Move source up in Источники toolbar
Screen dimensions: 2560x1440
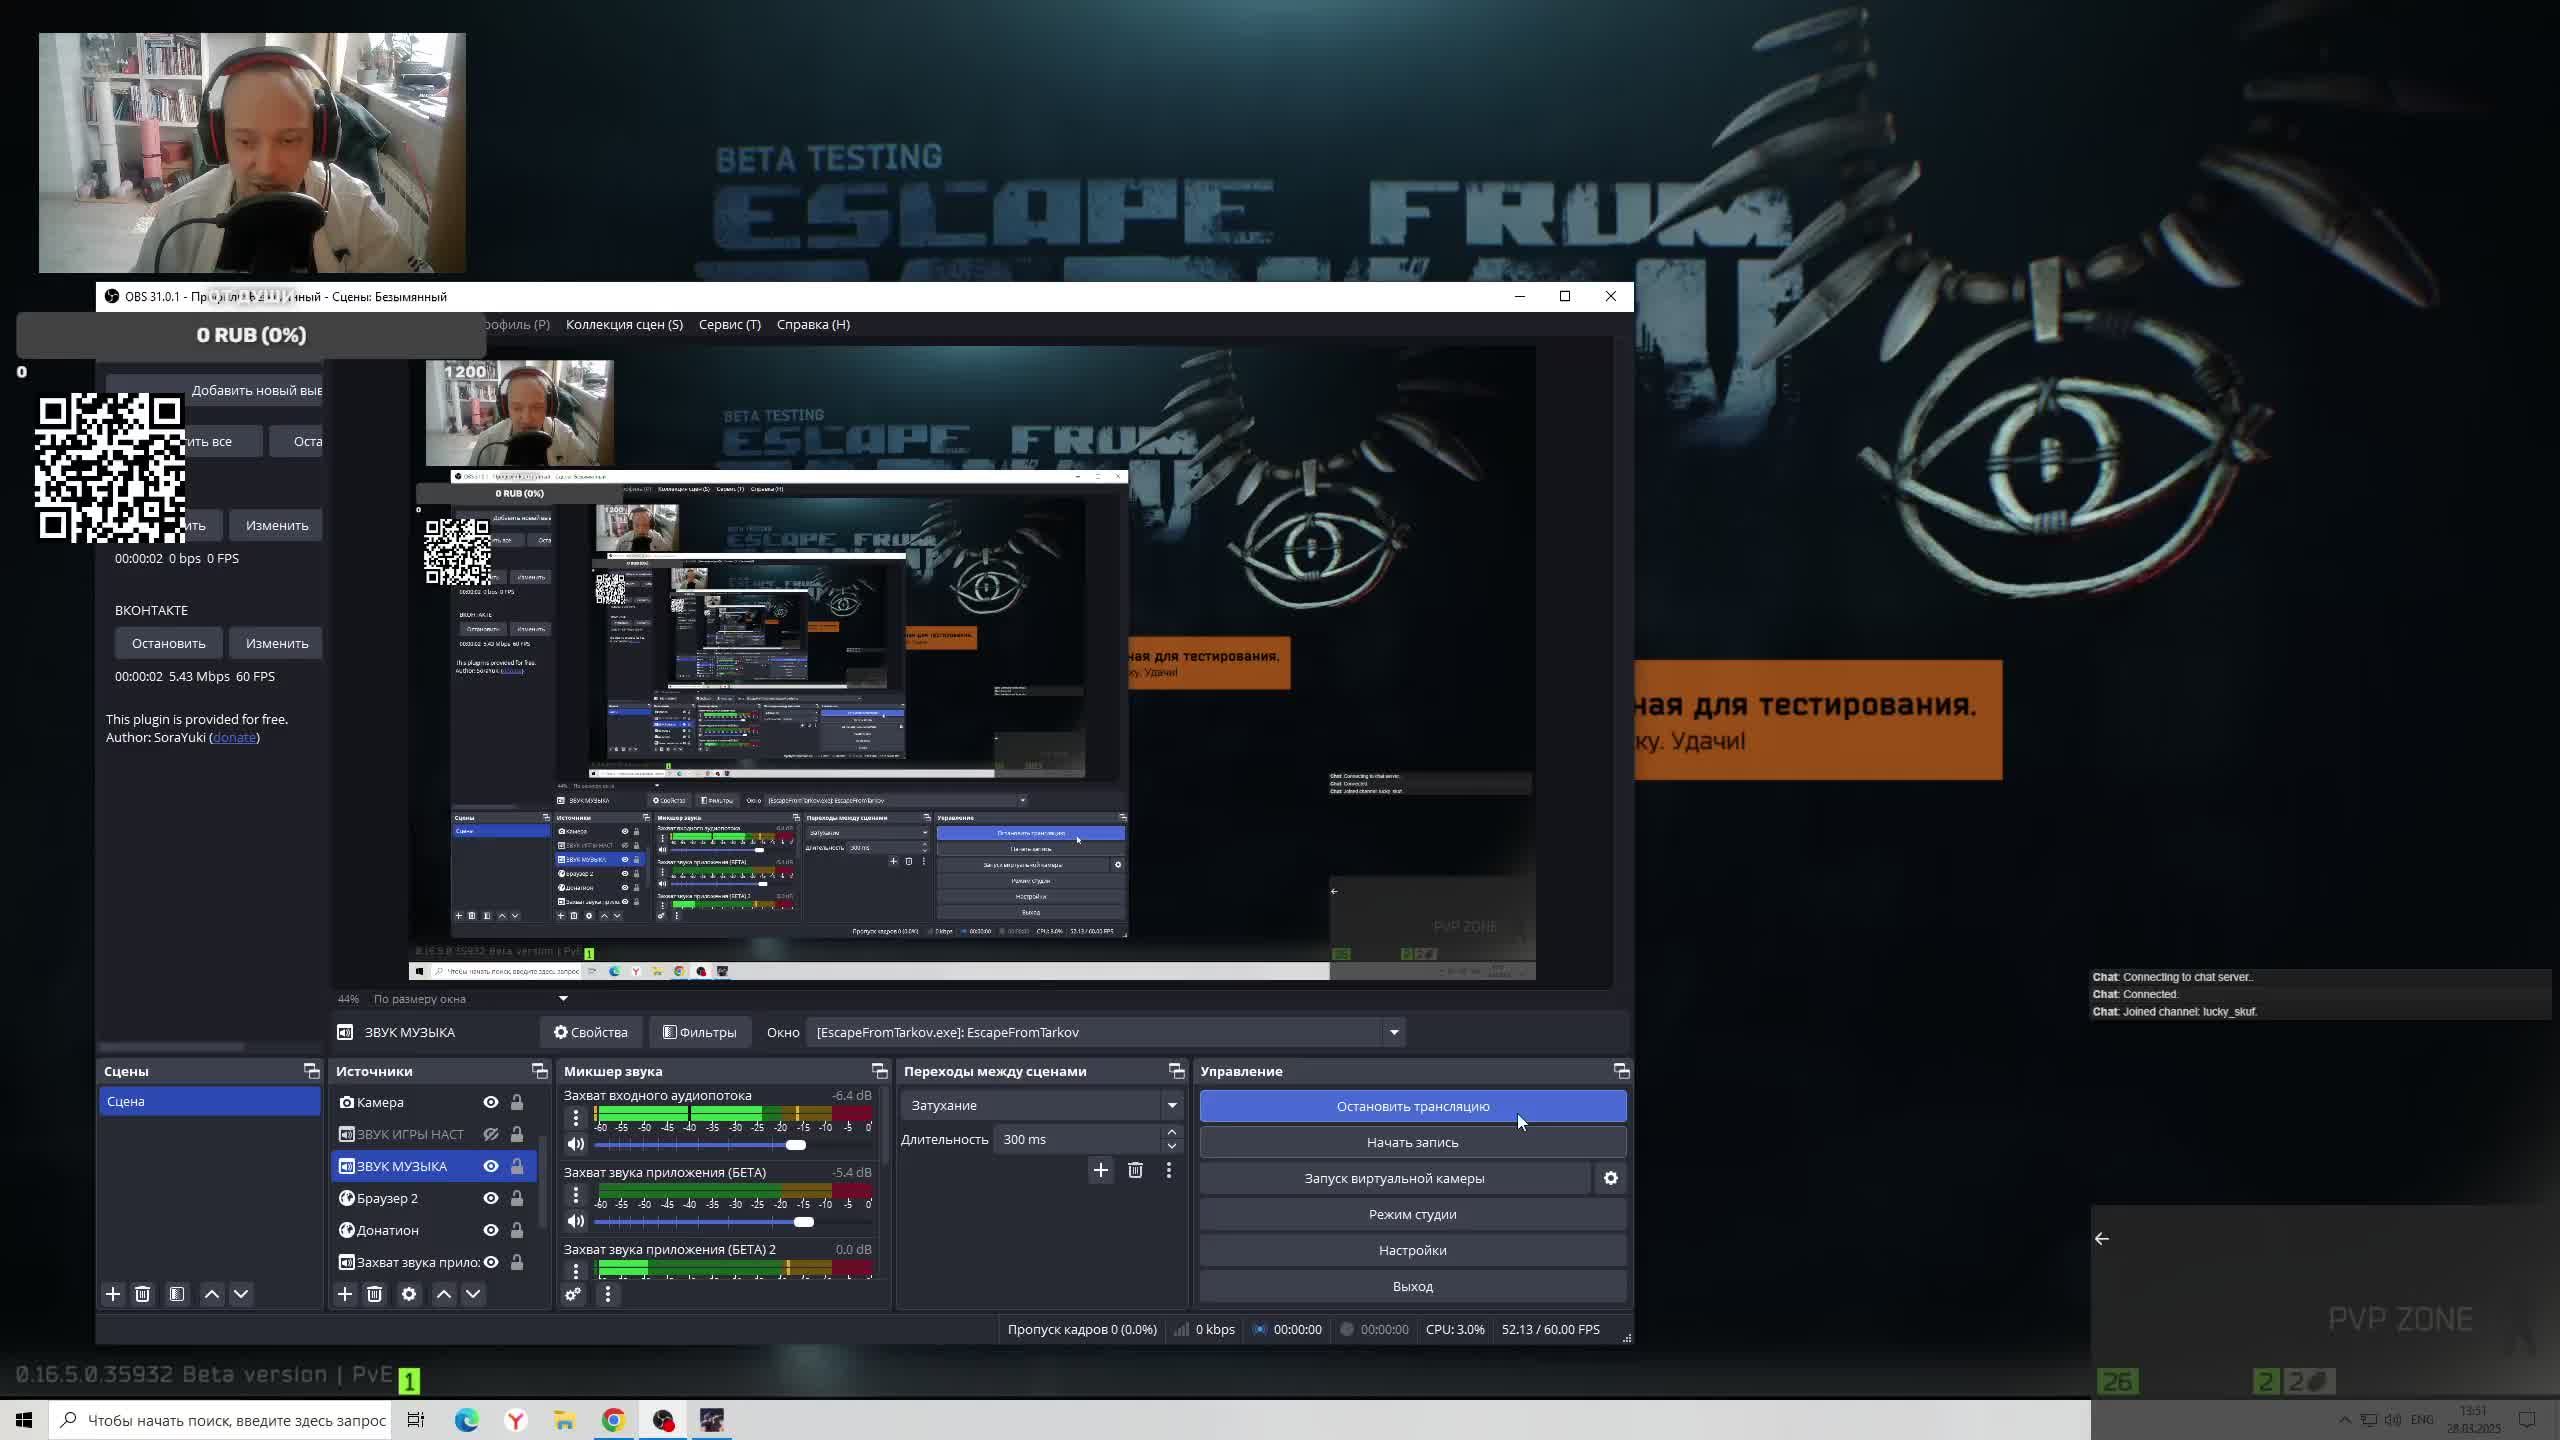click(x=444, y=1294)
